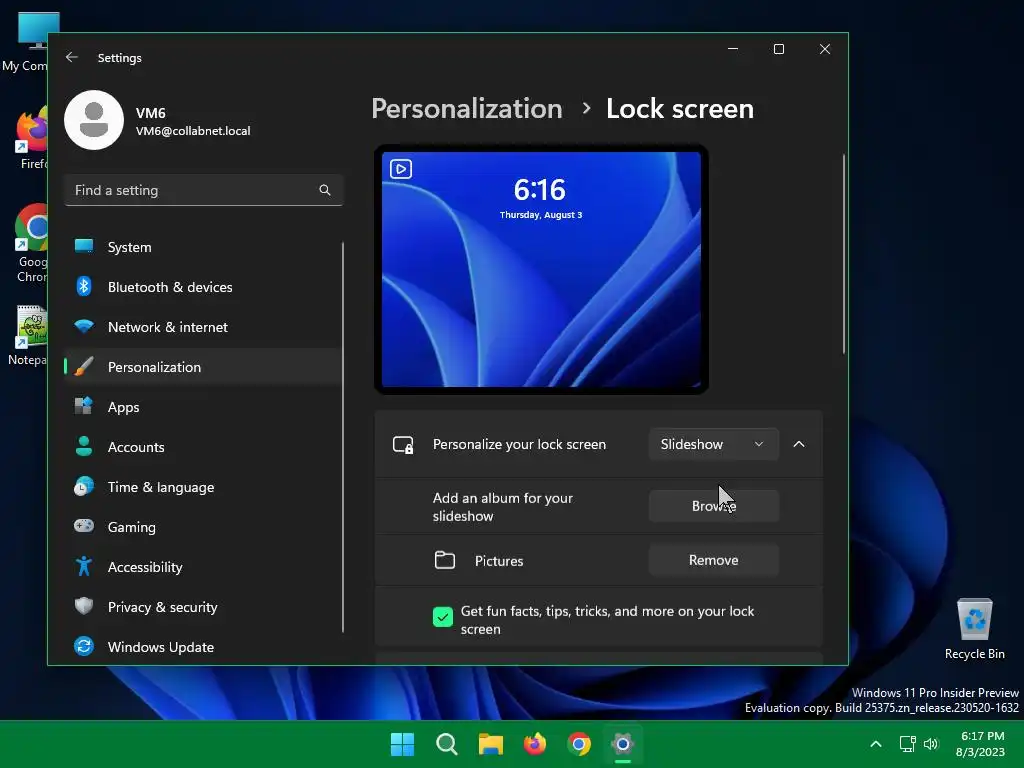The width and height of the screenshot is (1024, 768).
Task: Click the Pictures folder icon
Action: [x=445, y=560]
